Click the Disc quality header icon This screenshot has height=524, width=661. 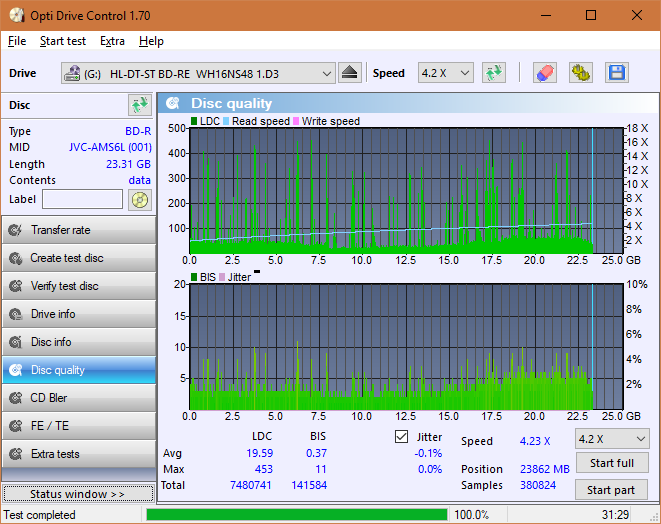tap(173, 103)
